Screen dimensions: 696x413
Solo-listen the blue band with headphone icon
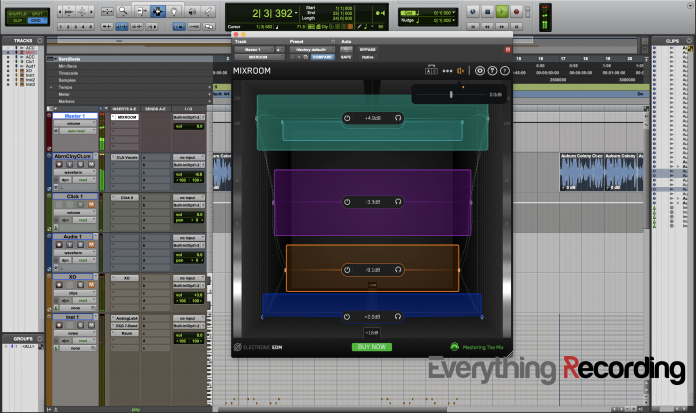(x=398, y=317)
